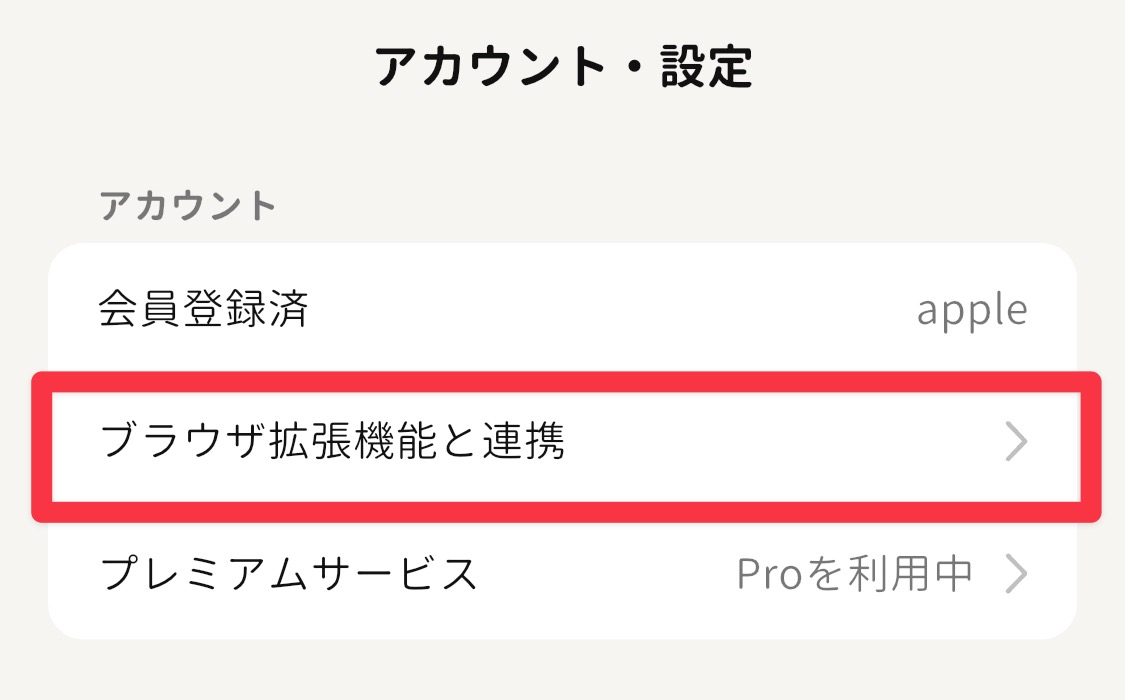The height and width of the screenshot is (700, 1125).
Task: Open the プレミアムサービス row
Action: (x=560, y=574)
